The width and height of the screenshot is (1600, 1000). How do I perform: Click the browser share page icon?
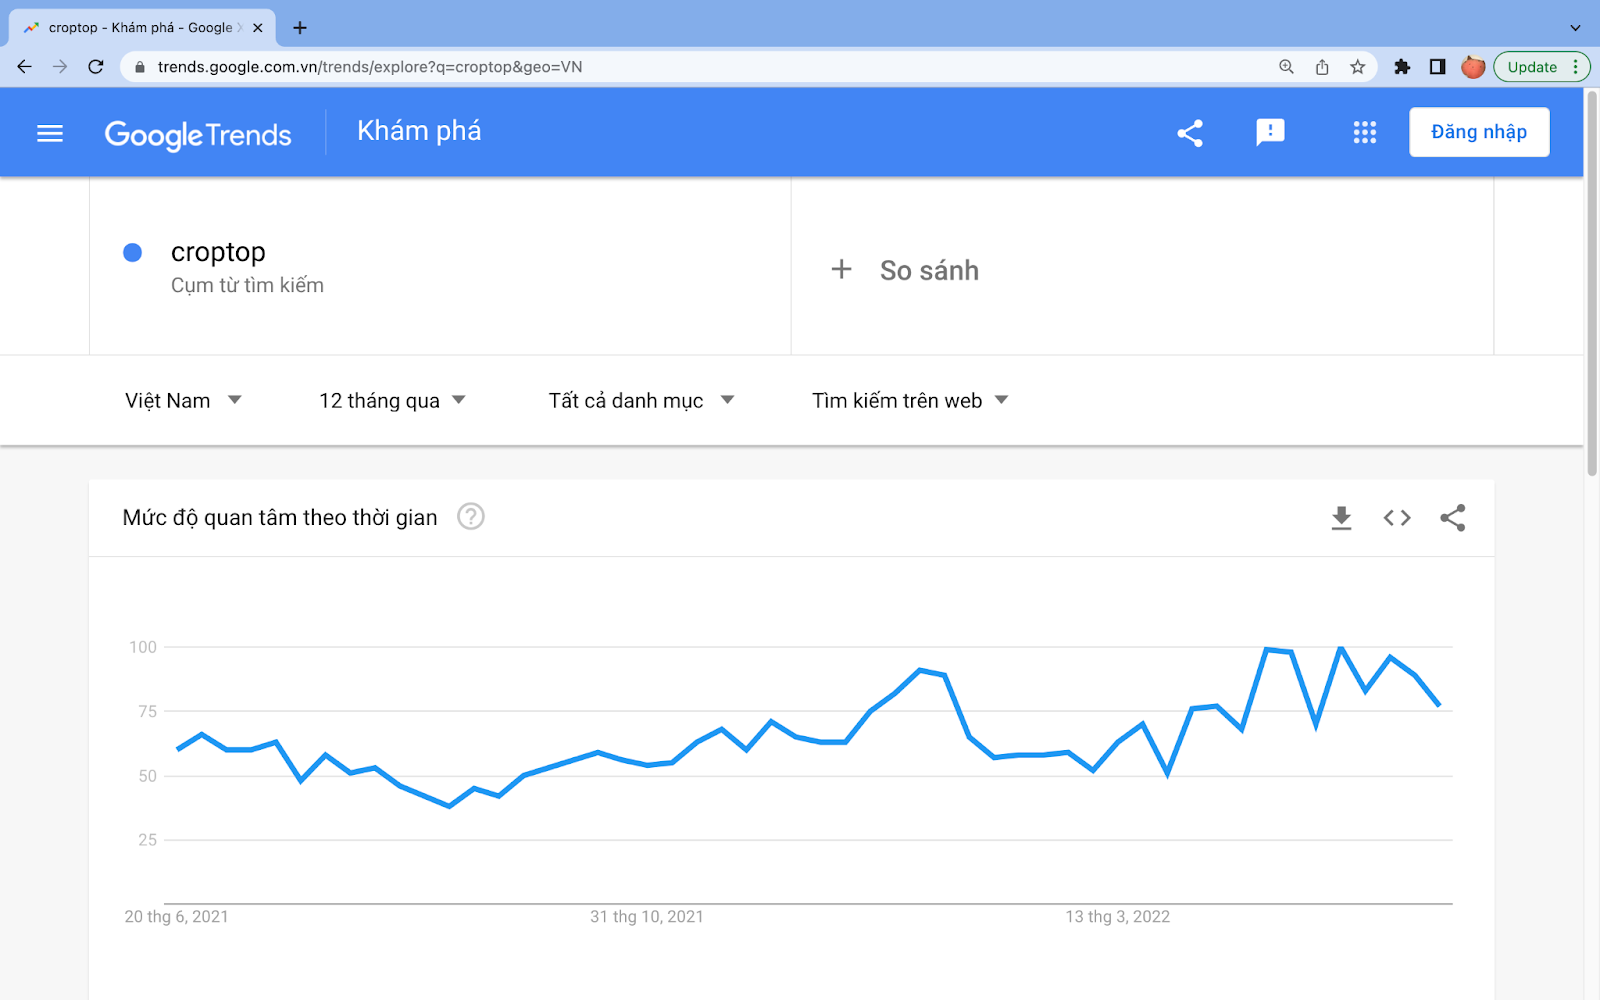coord(1322,67)
